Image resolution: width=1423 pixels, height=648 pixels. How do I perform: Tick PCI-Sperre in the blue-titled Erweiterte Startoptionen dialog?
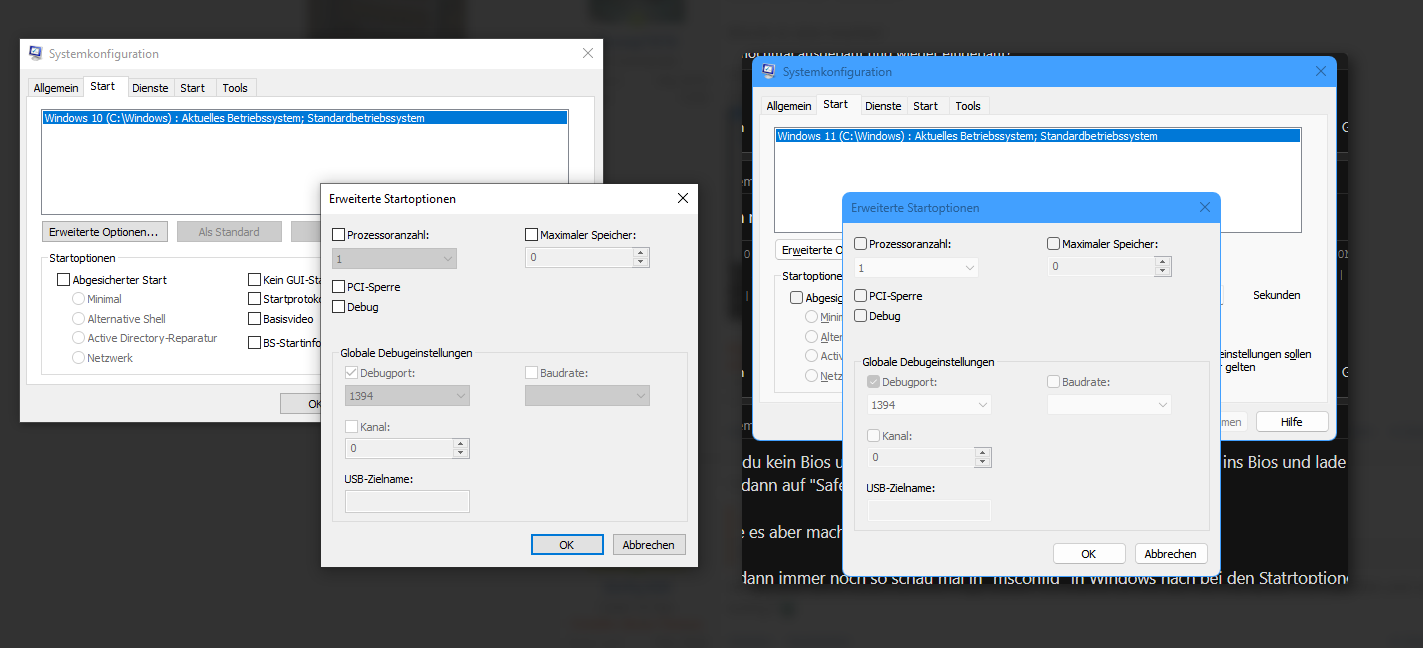(x=861, y=296)
